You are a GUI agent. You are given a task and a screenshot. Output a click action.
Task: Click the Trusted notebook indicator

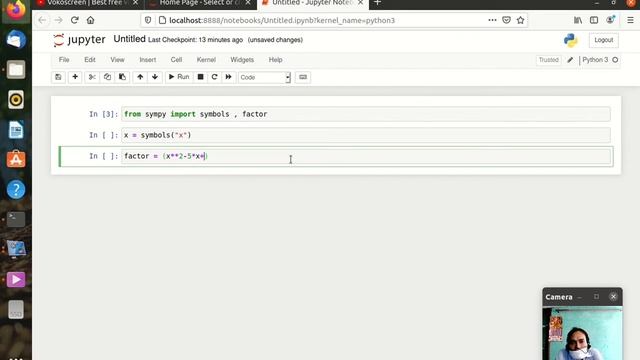point(549,60)
